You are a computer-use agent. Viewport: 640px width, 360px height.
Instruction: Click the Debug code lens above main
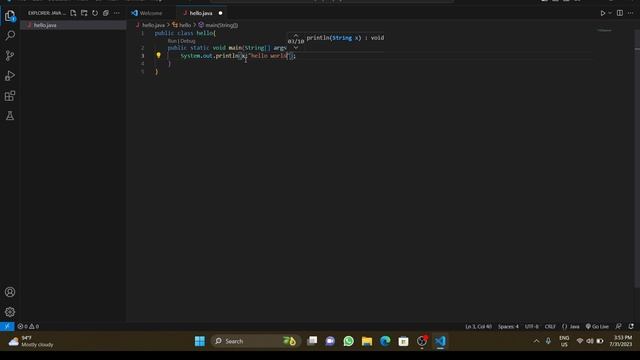coord(188,41)
